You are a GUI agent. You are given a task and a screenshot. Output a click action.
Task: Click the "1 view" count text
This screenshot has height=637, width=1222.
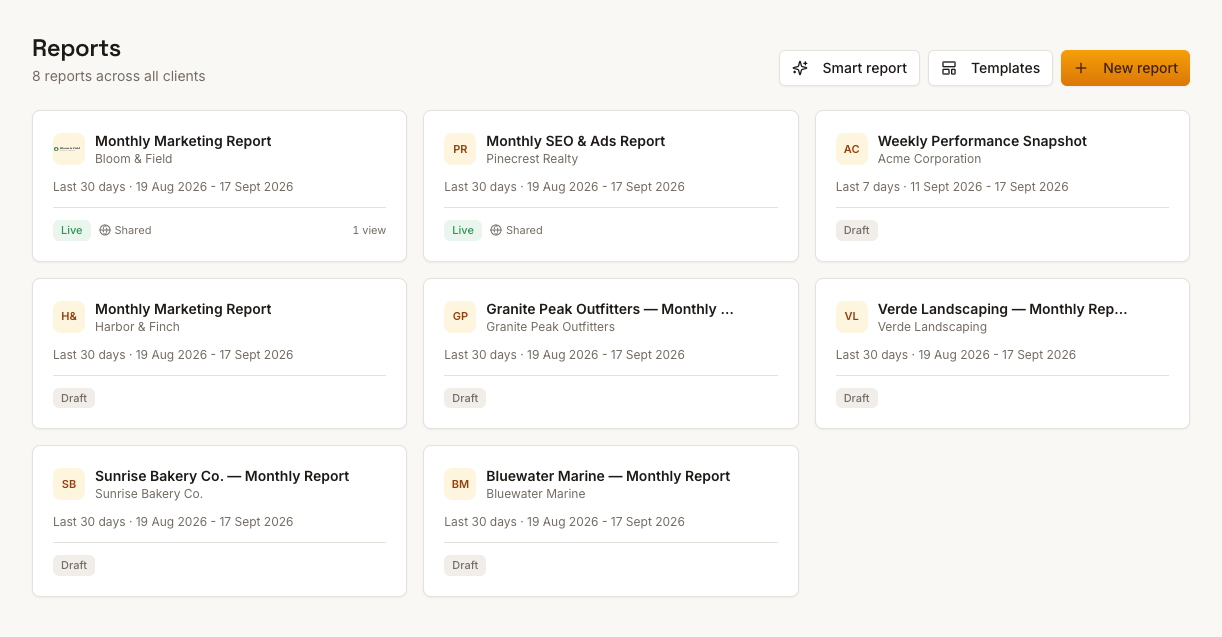tap(369, 230)
